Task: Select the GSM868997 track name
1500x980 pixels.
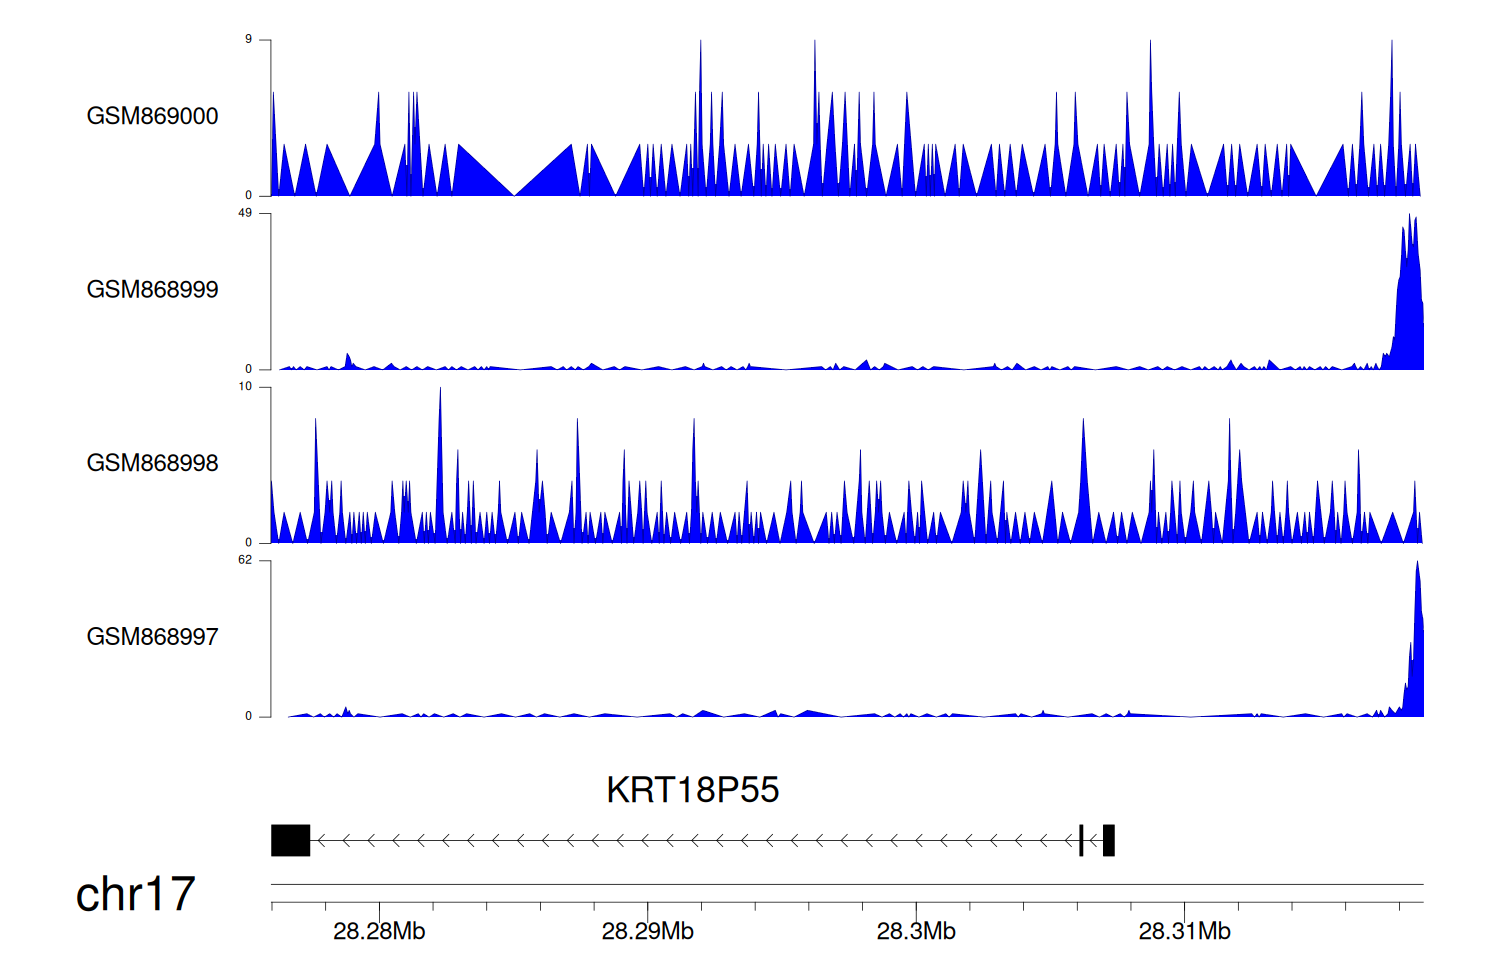Action: pyautogui.click(x=152, y=637)
